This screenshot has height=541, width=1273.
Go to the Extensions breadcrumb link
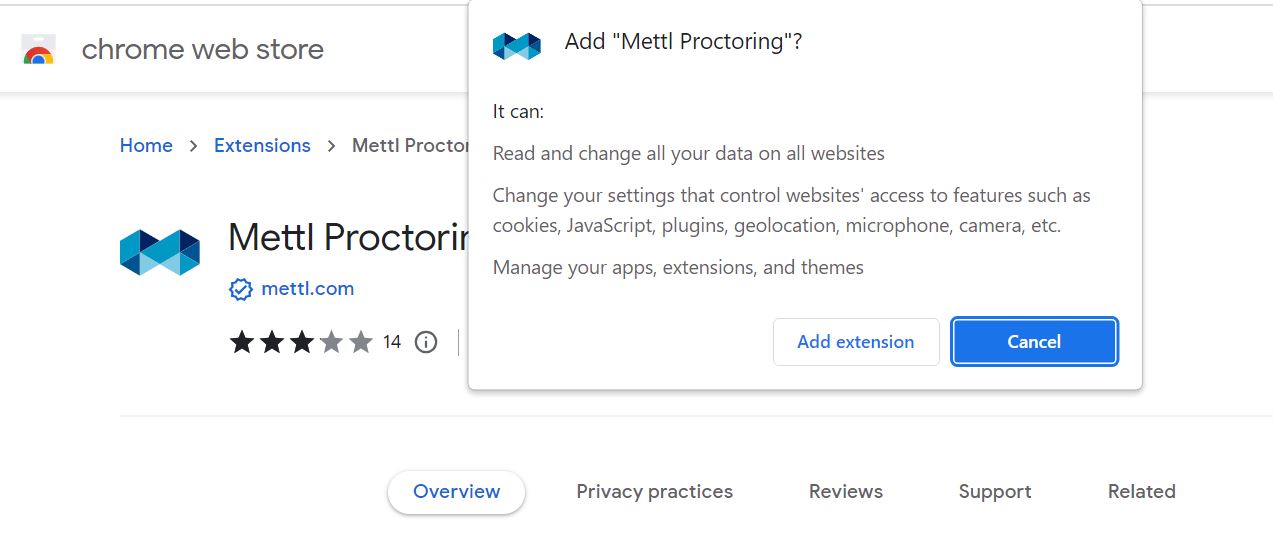pyautogui.click(x=262, y=146)
